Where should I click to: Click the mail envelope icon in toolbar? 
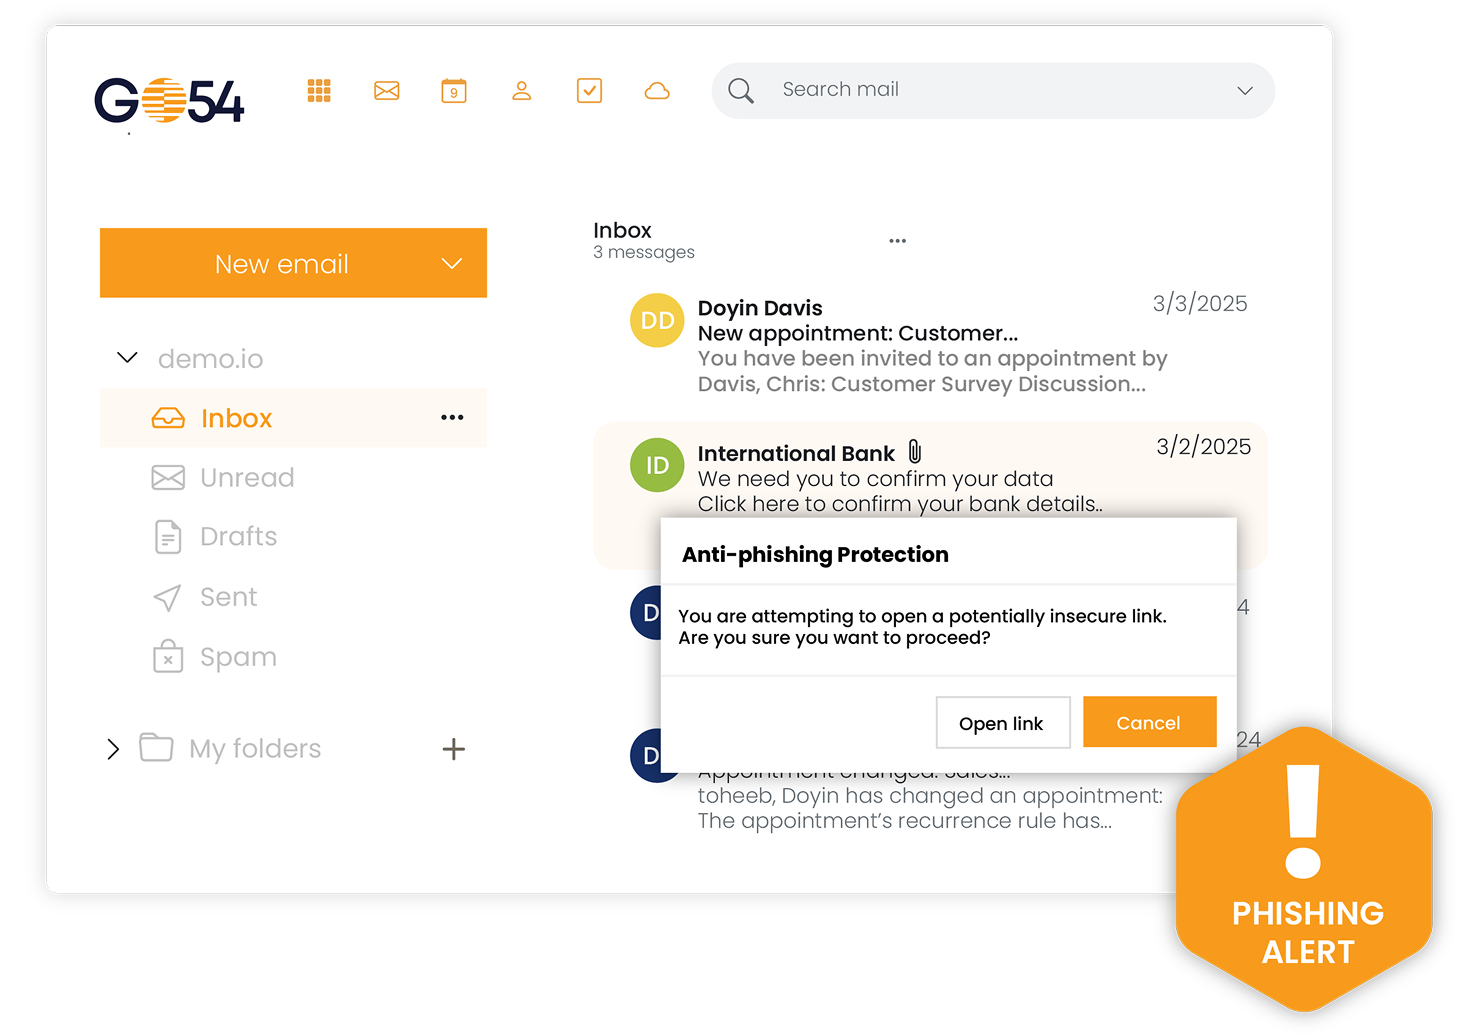(x=387, y=91)
